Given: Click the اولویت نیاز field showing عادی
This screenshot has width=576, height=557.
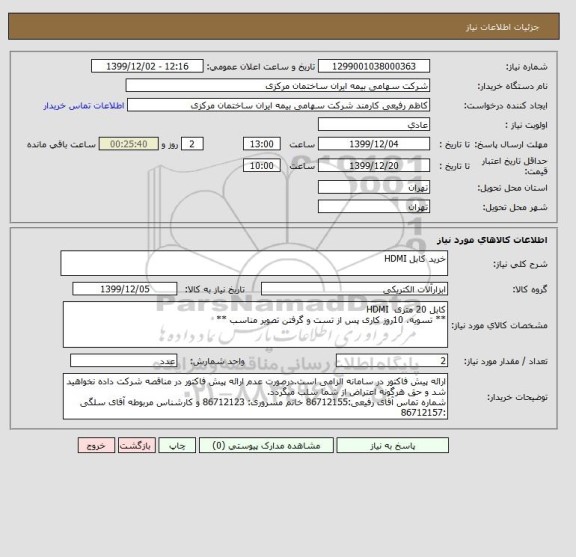Looking at the screenshot, I should 374,125.
